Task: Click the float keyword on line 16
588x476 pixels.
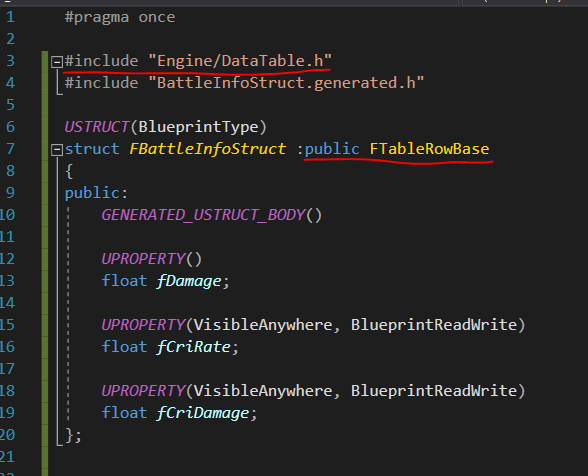Action: (124, 347)
